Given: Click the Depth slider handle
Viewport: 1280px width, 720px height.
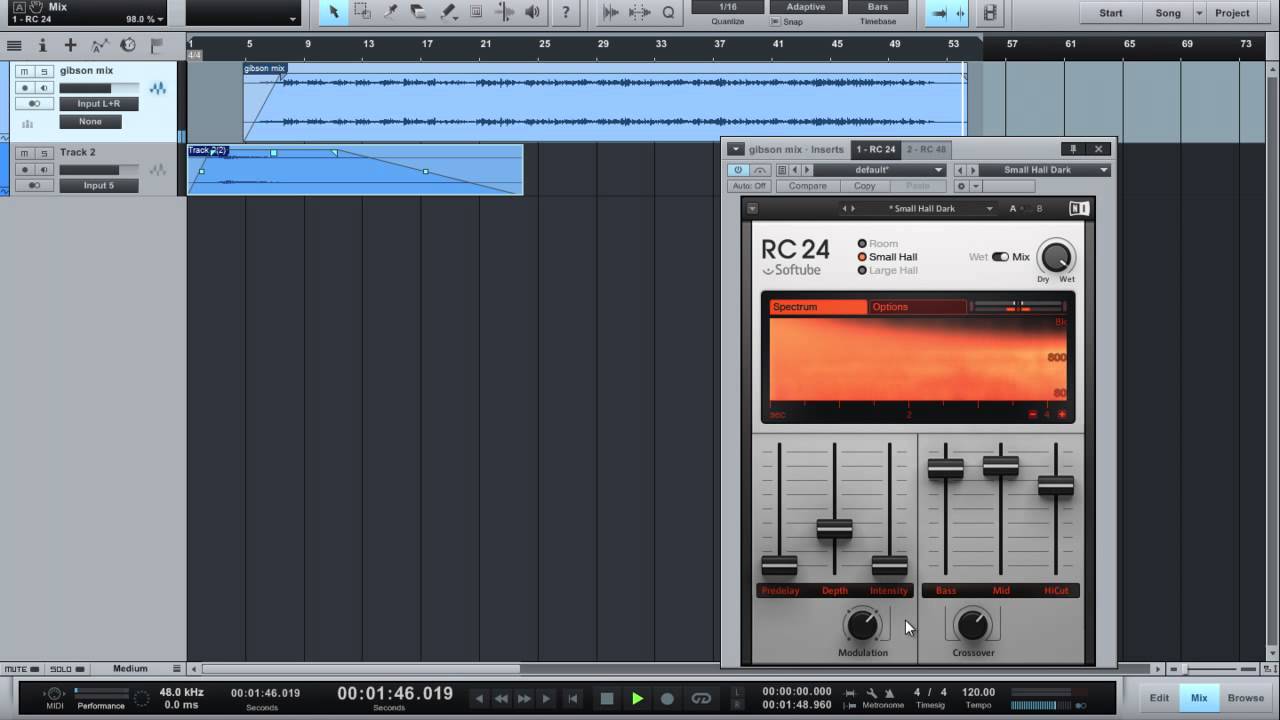Looking at the screenshot, I should (x=835, y=530).
